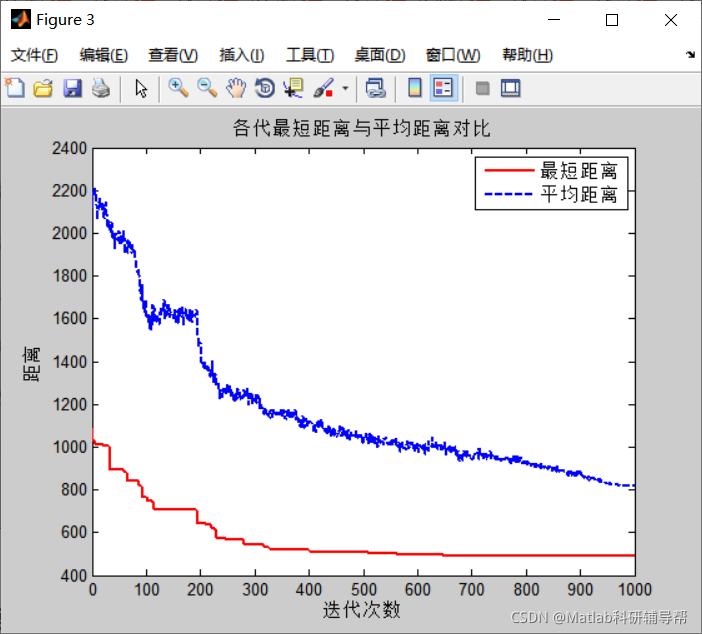Open the brush color dropdown arrow
The image size is (702, 634).
pyautogui.click(x=345, y=88)
